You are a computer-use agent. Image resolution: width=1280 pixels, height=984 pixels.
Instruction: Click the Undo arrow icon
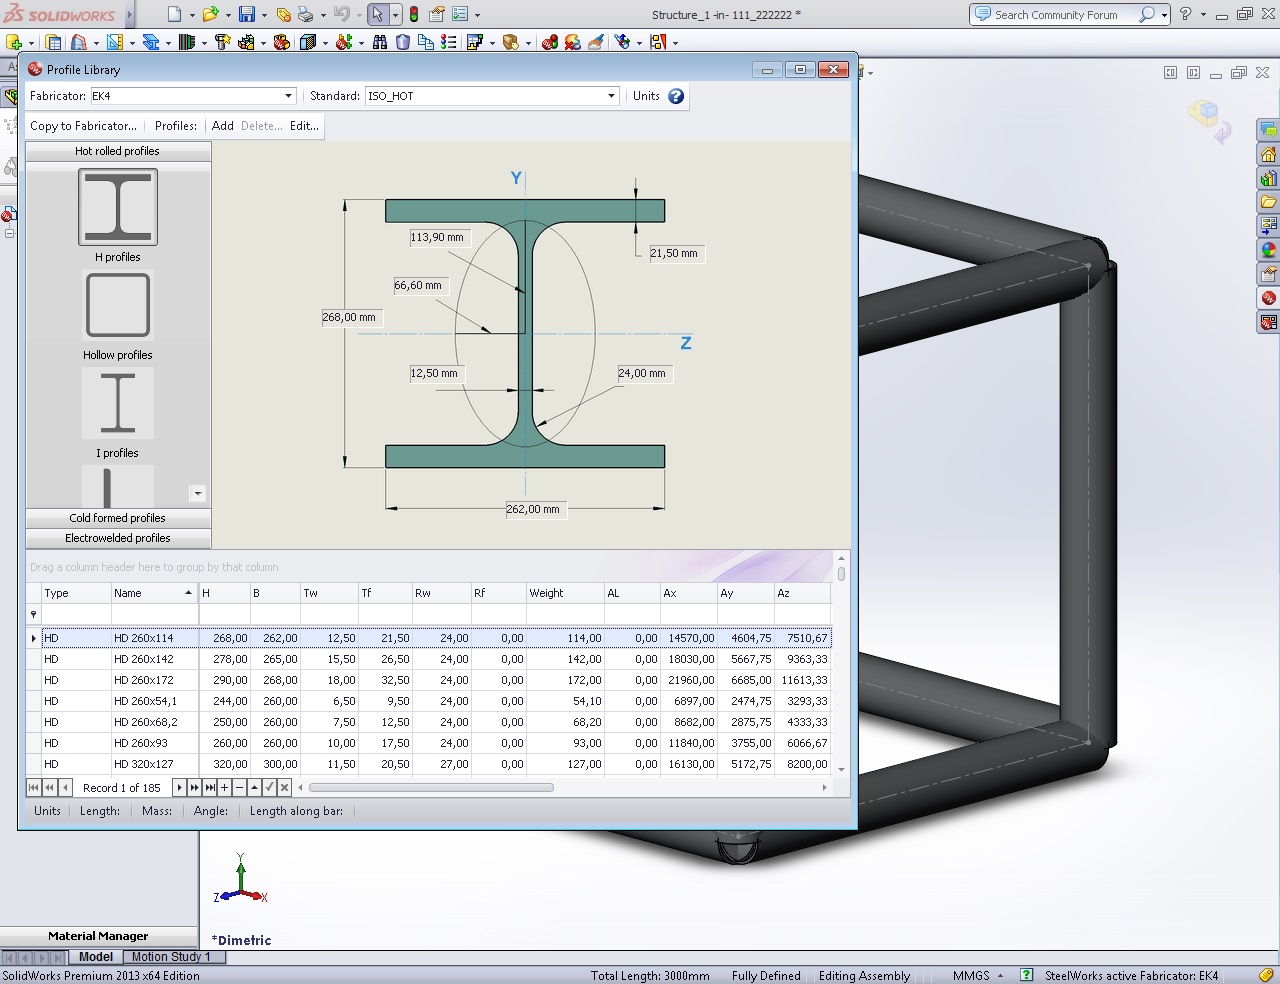pyautogui.click(x=342, y=14)
